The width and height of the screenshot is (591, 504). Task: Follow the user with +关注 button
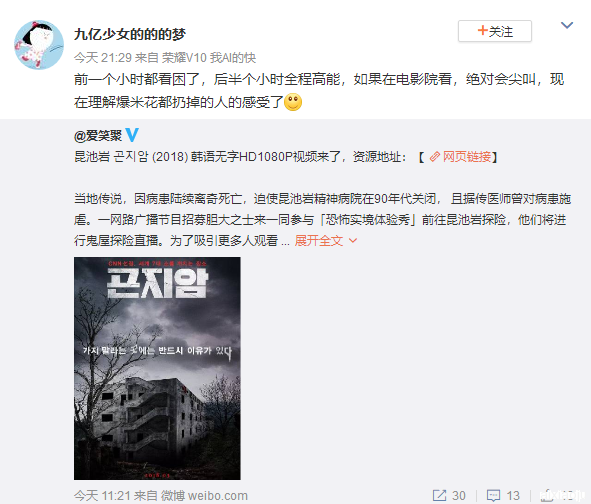pyautogui.click(x=495, y=31)
